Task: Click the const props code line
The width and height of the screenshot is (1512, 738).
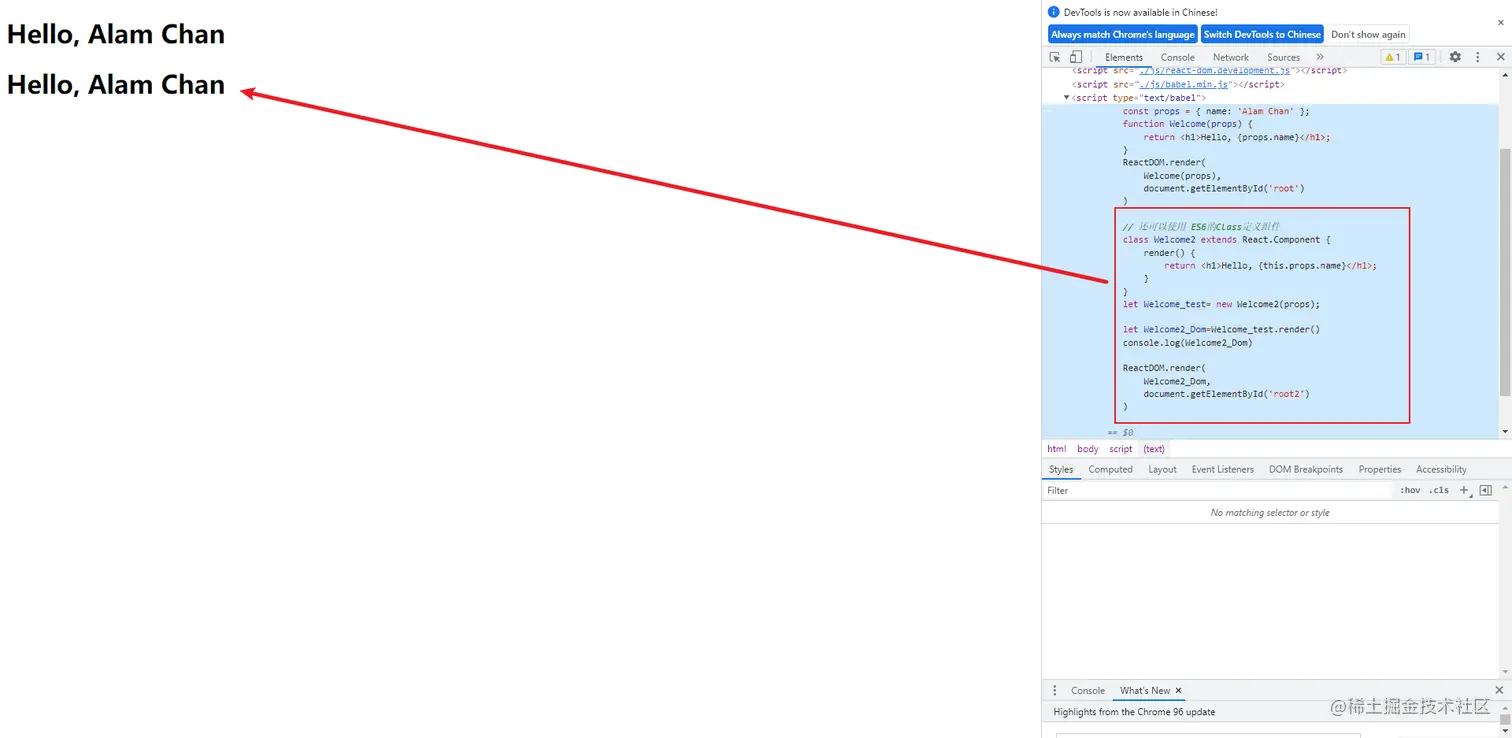Action: pyautogui.click(x=1216, y=111)
